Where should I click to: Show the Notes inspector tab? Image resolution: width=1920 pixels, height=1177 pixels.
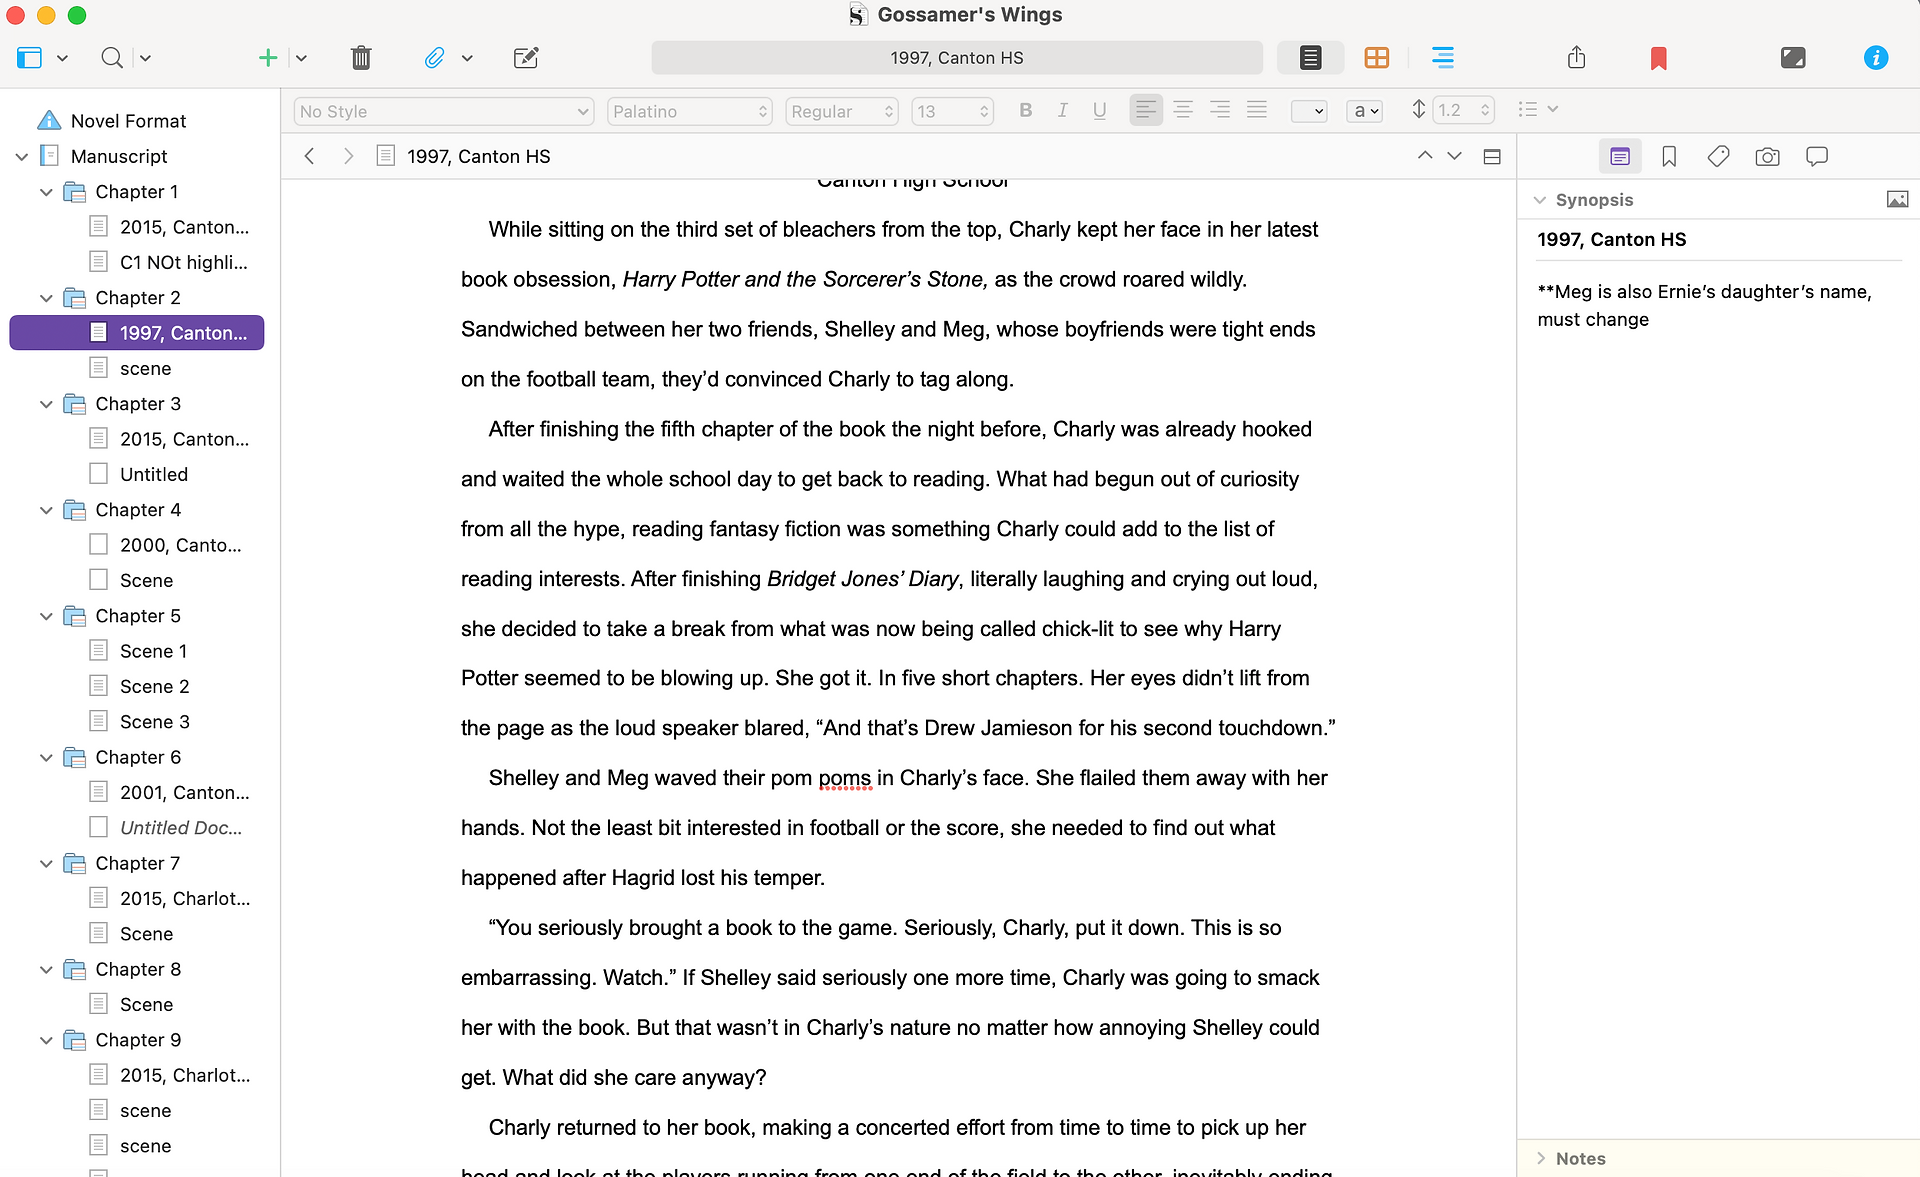tap(1620, 156)
